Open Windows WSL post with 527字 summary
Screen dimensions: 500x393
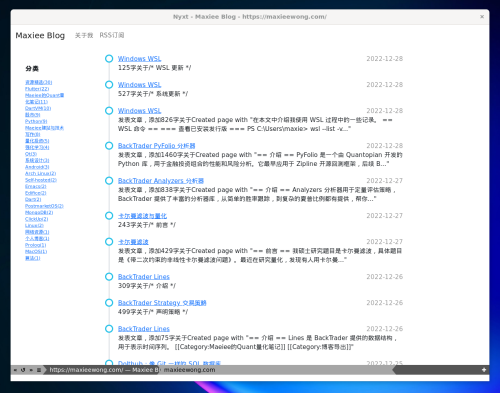coord(139,85)
